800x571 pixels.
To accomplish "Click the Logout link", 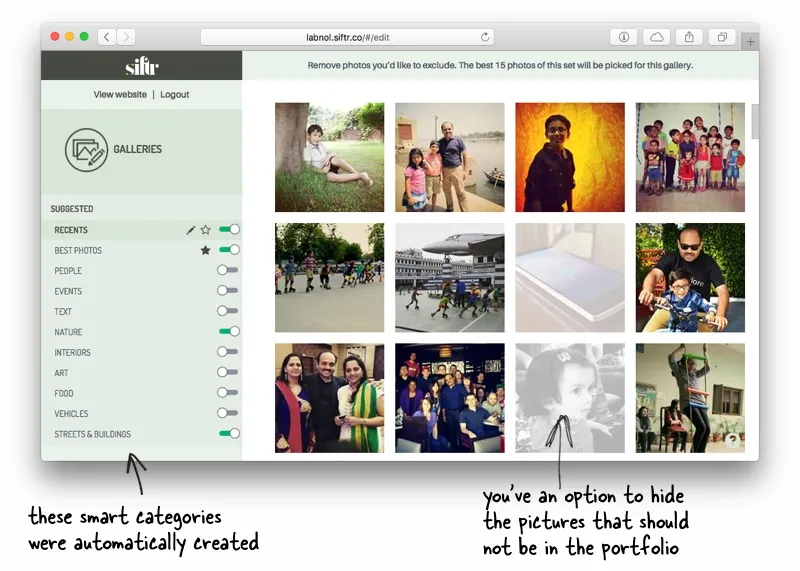I will pos(174,94).
